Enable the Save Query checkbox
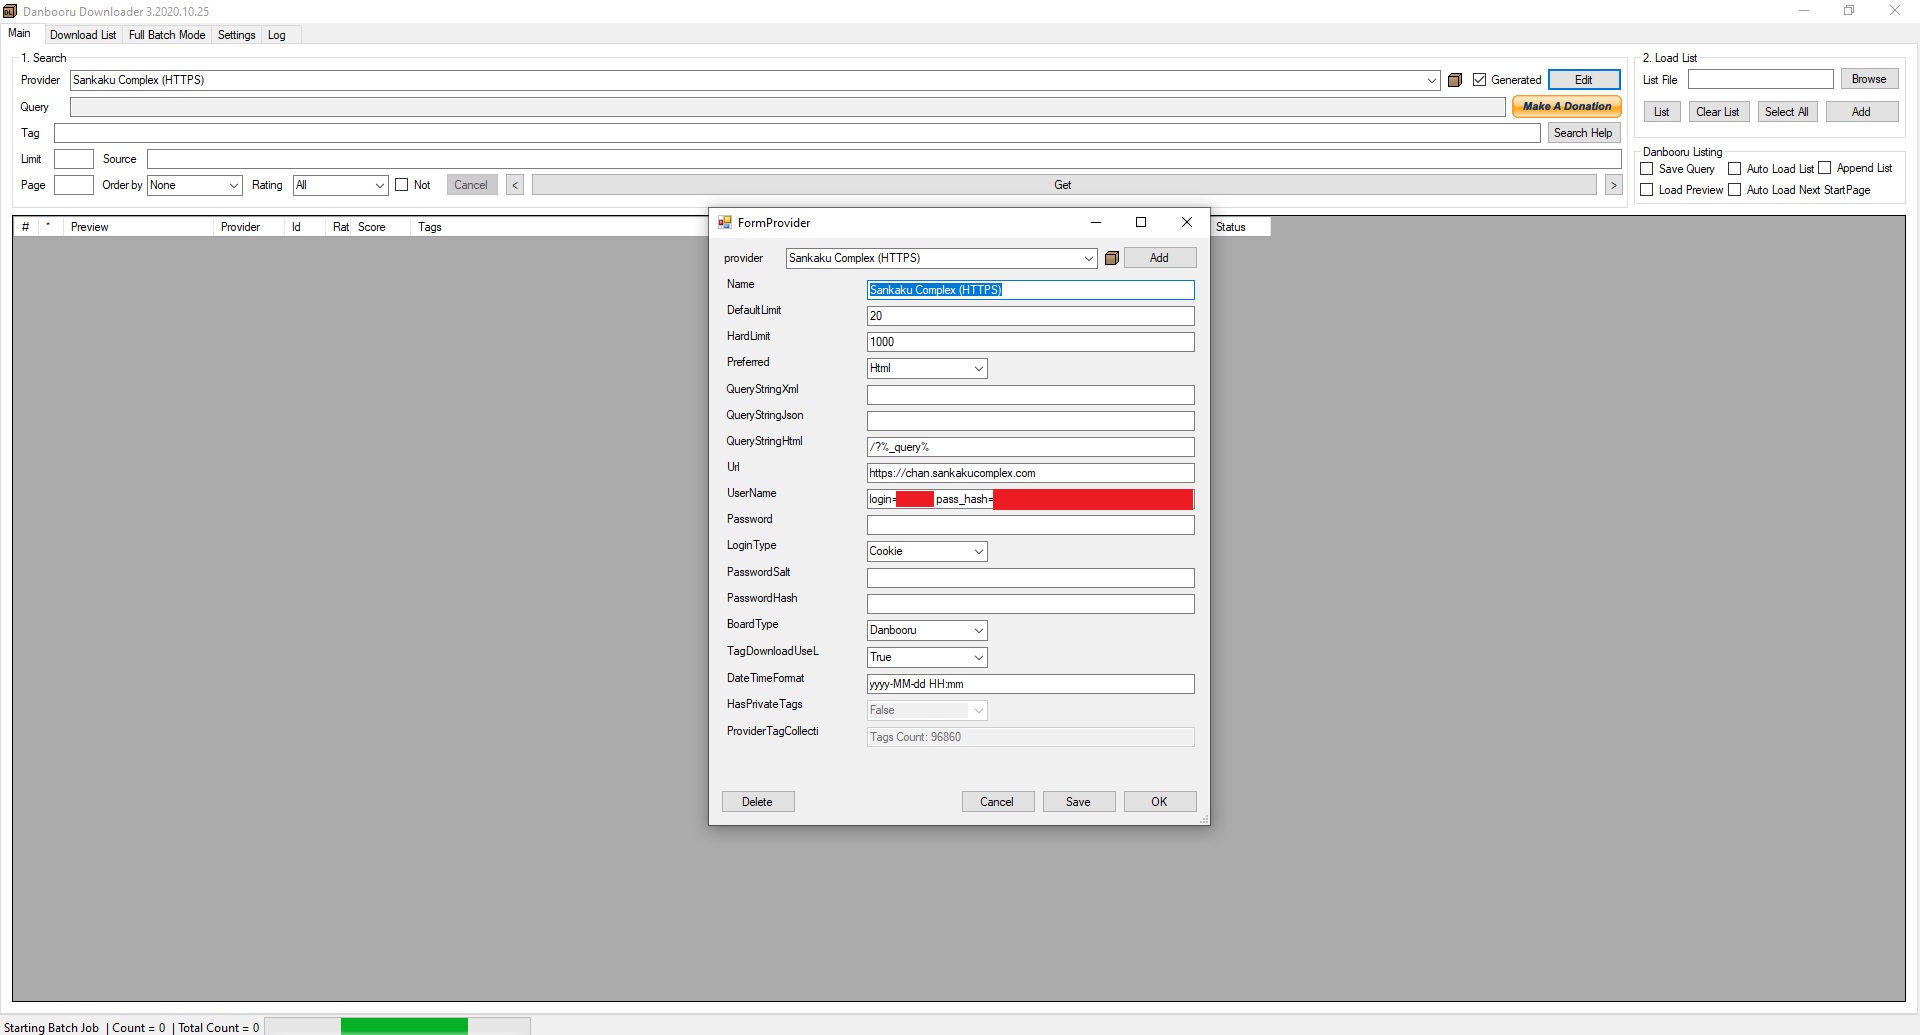The image size is (1920, 1035). coord(1647,169)
